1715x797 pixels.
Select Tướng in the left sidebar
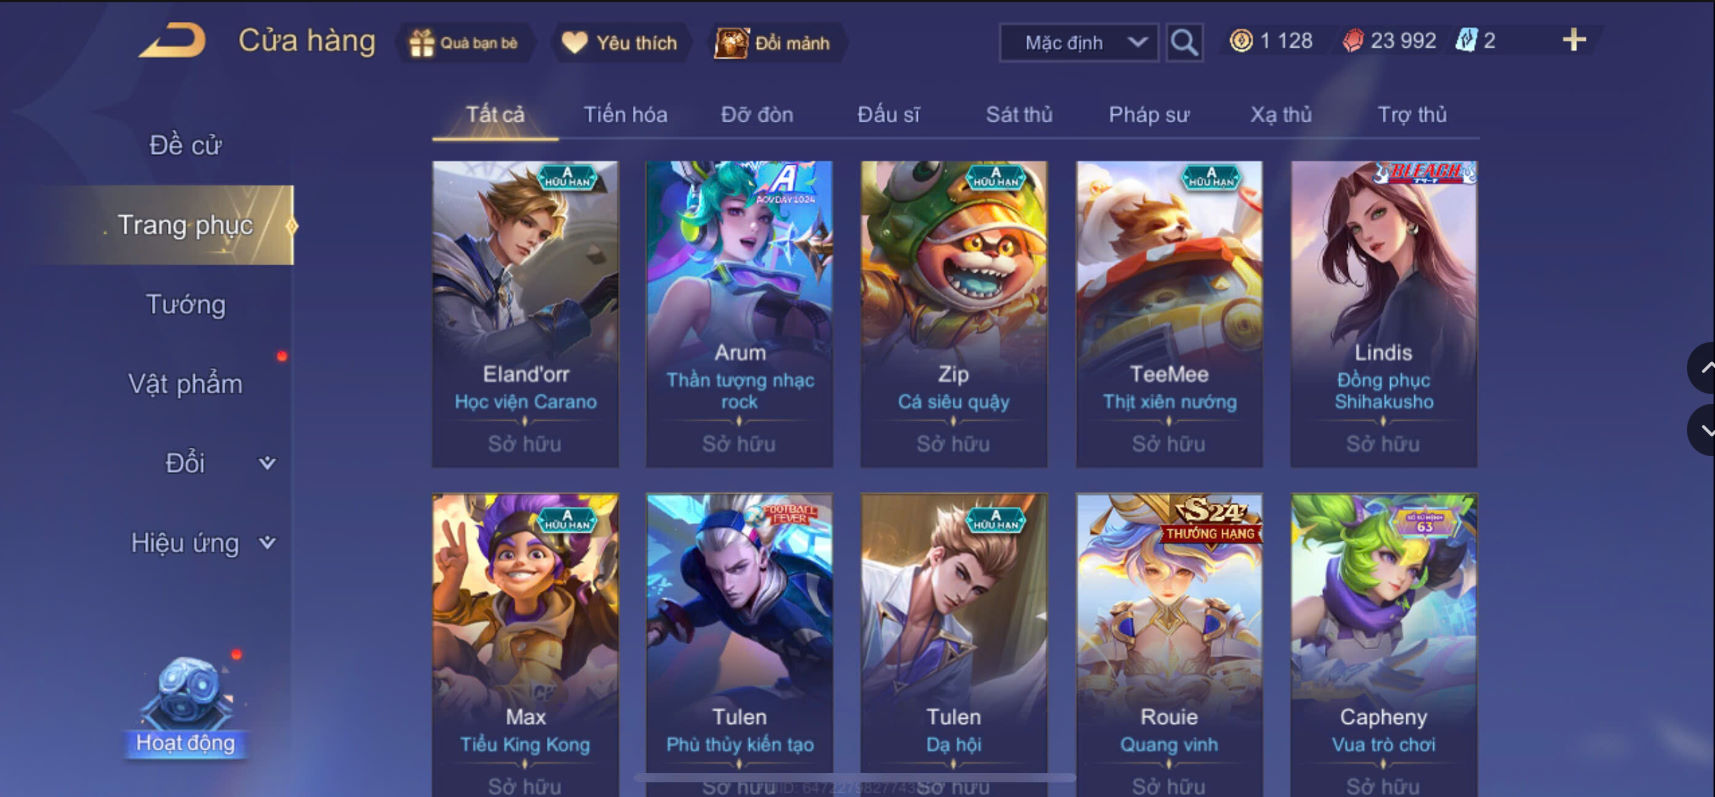186,304
